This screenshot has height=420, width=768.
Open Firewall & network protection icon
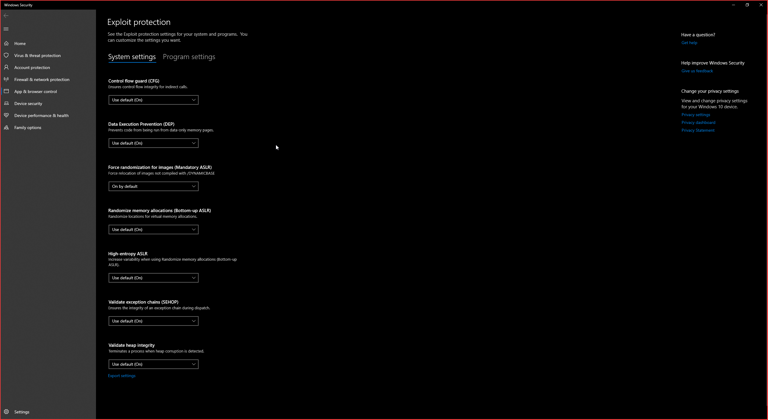(6, 80)
